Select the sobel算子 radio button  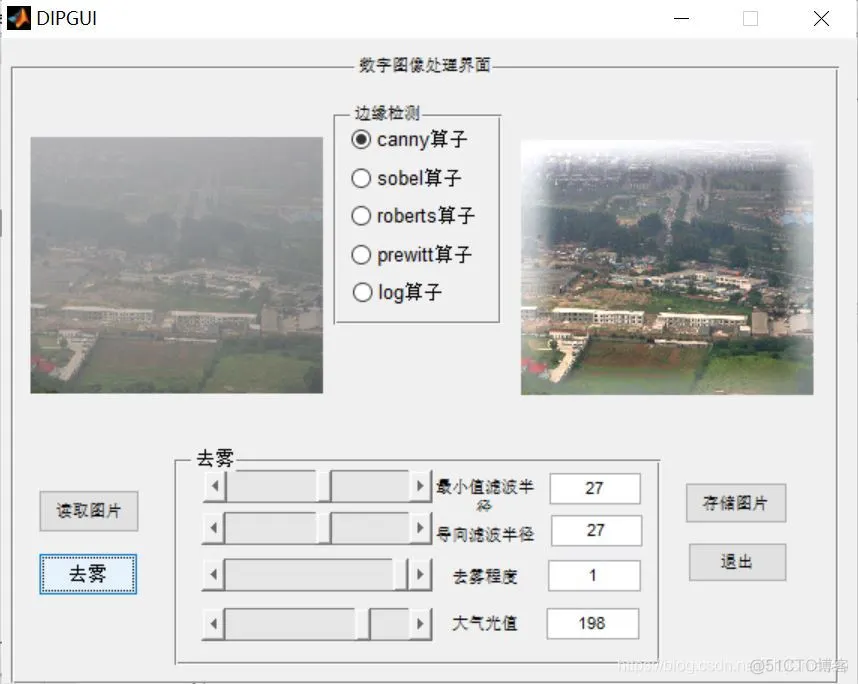click(361, 178)
